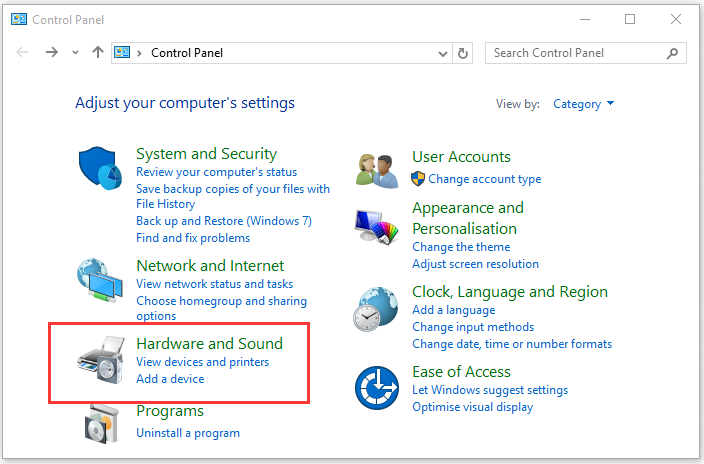Open User Accounts heading
704x464 pixels.
pos(461,157)
